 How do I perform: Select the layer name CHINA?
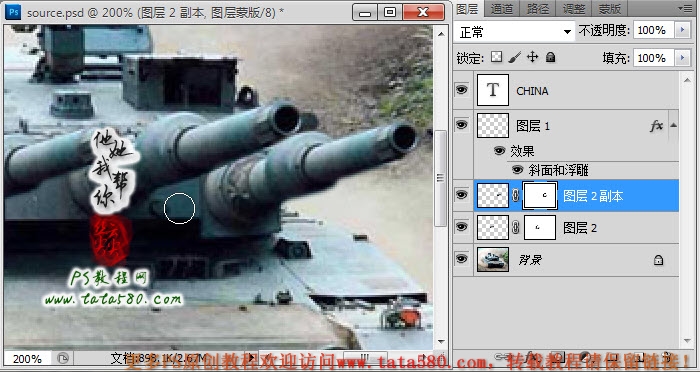[x=532, y=91]
